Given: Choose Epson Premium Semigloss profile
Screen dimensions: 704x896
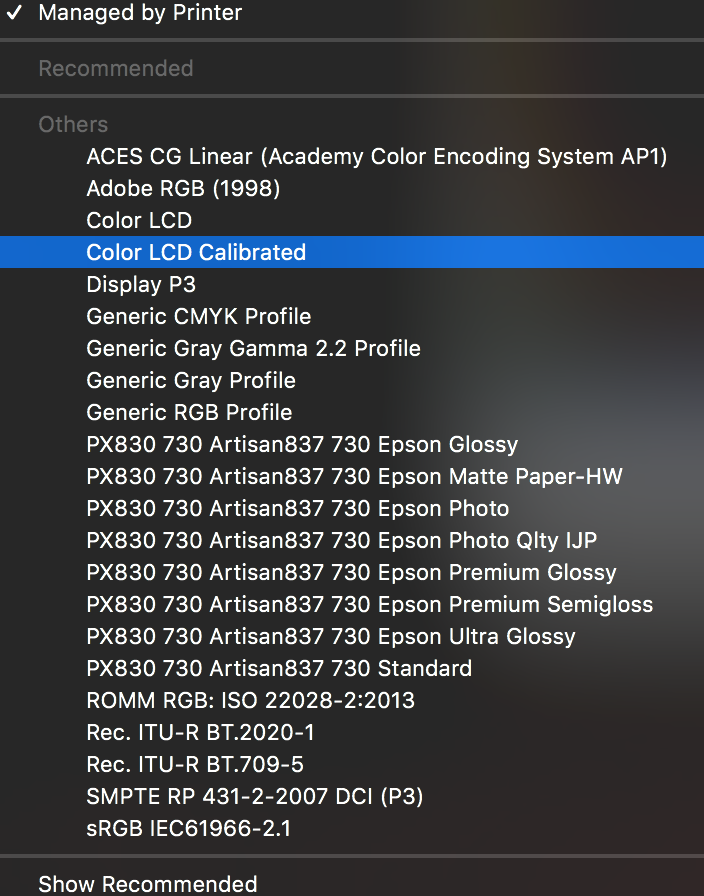Looking at the screenshot, I should (369, 604).
